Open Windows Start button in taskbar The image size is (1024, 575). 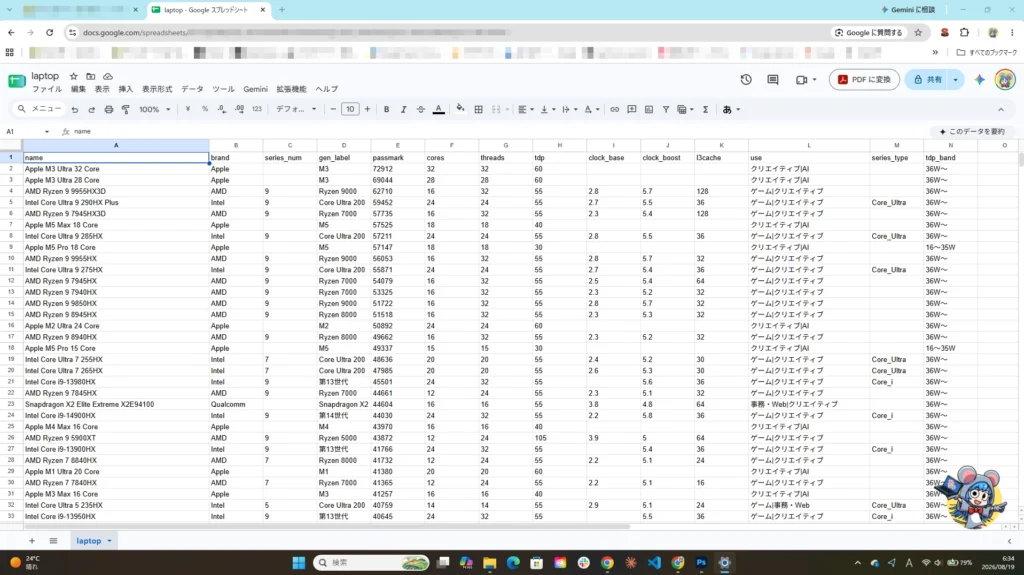click(x=298, y=563)
